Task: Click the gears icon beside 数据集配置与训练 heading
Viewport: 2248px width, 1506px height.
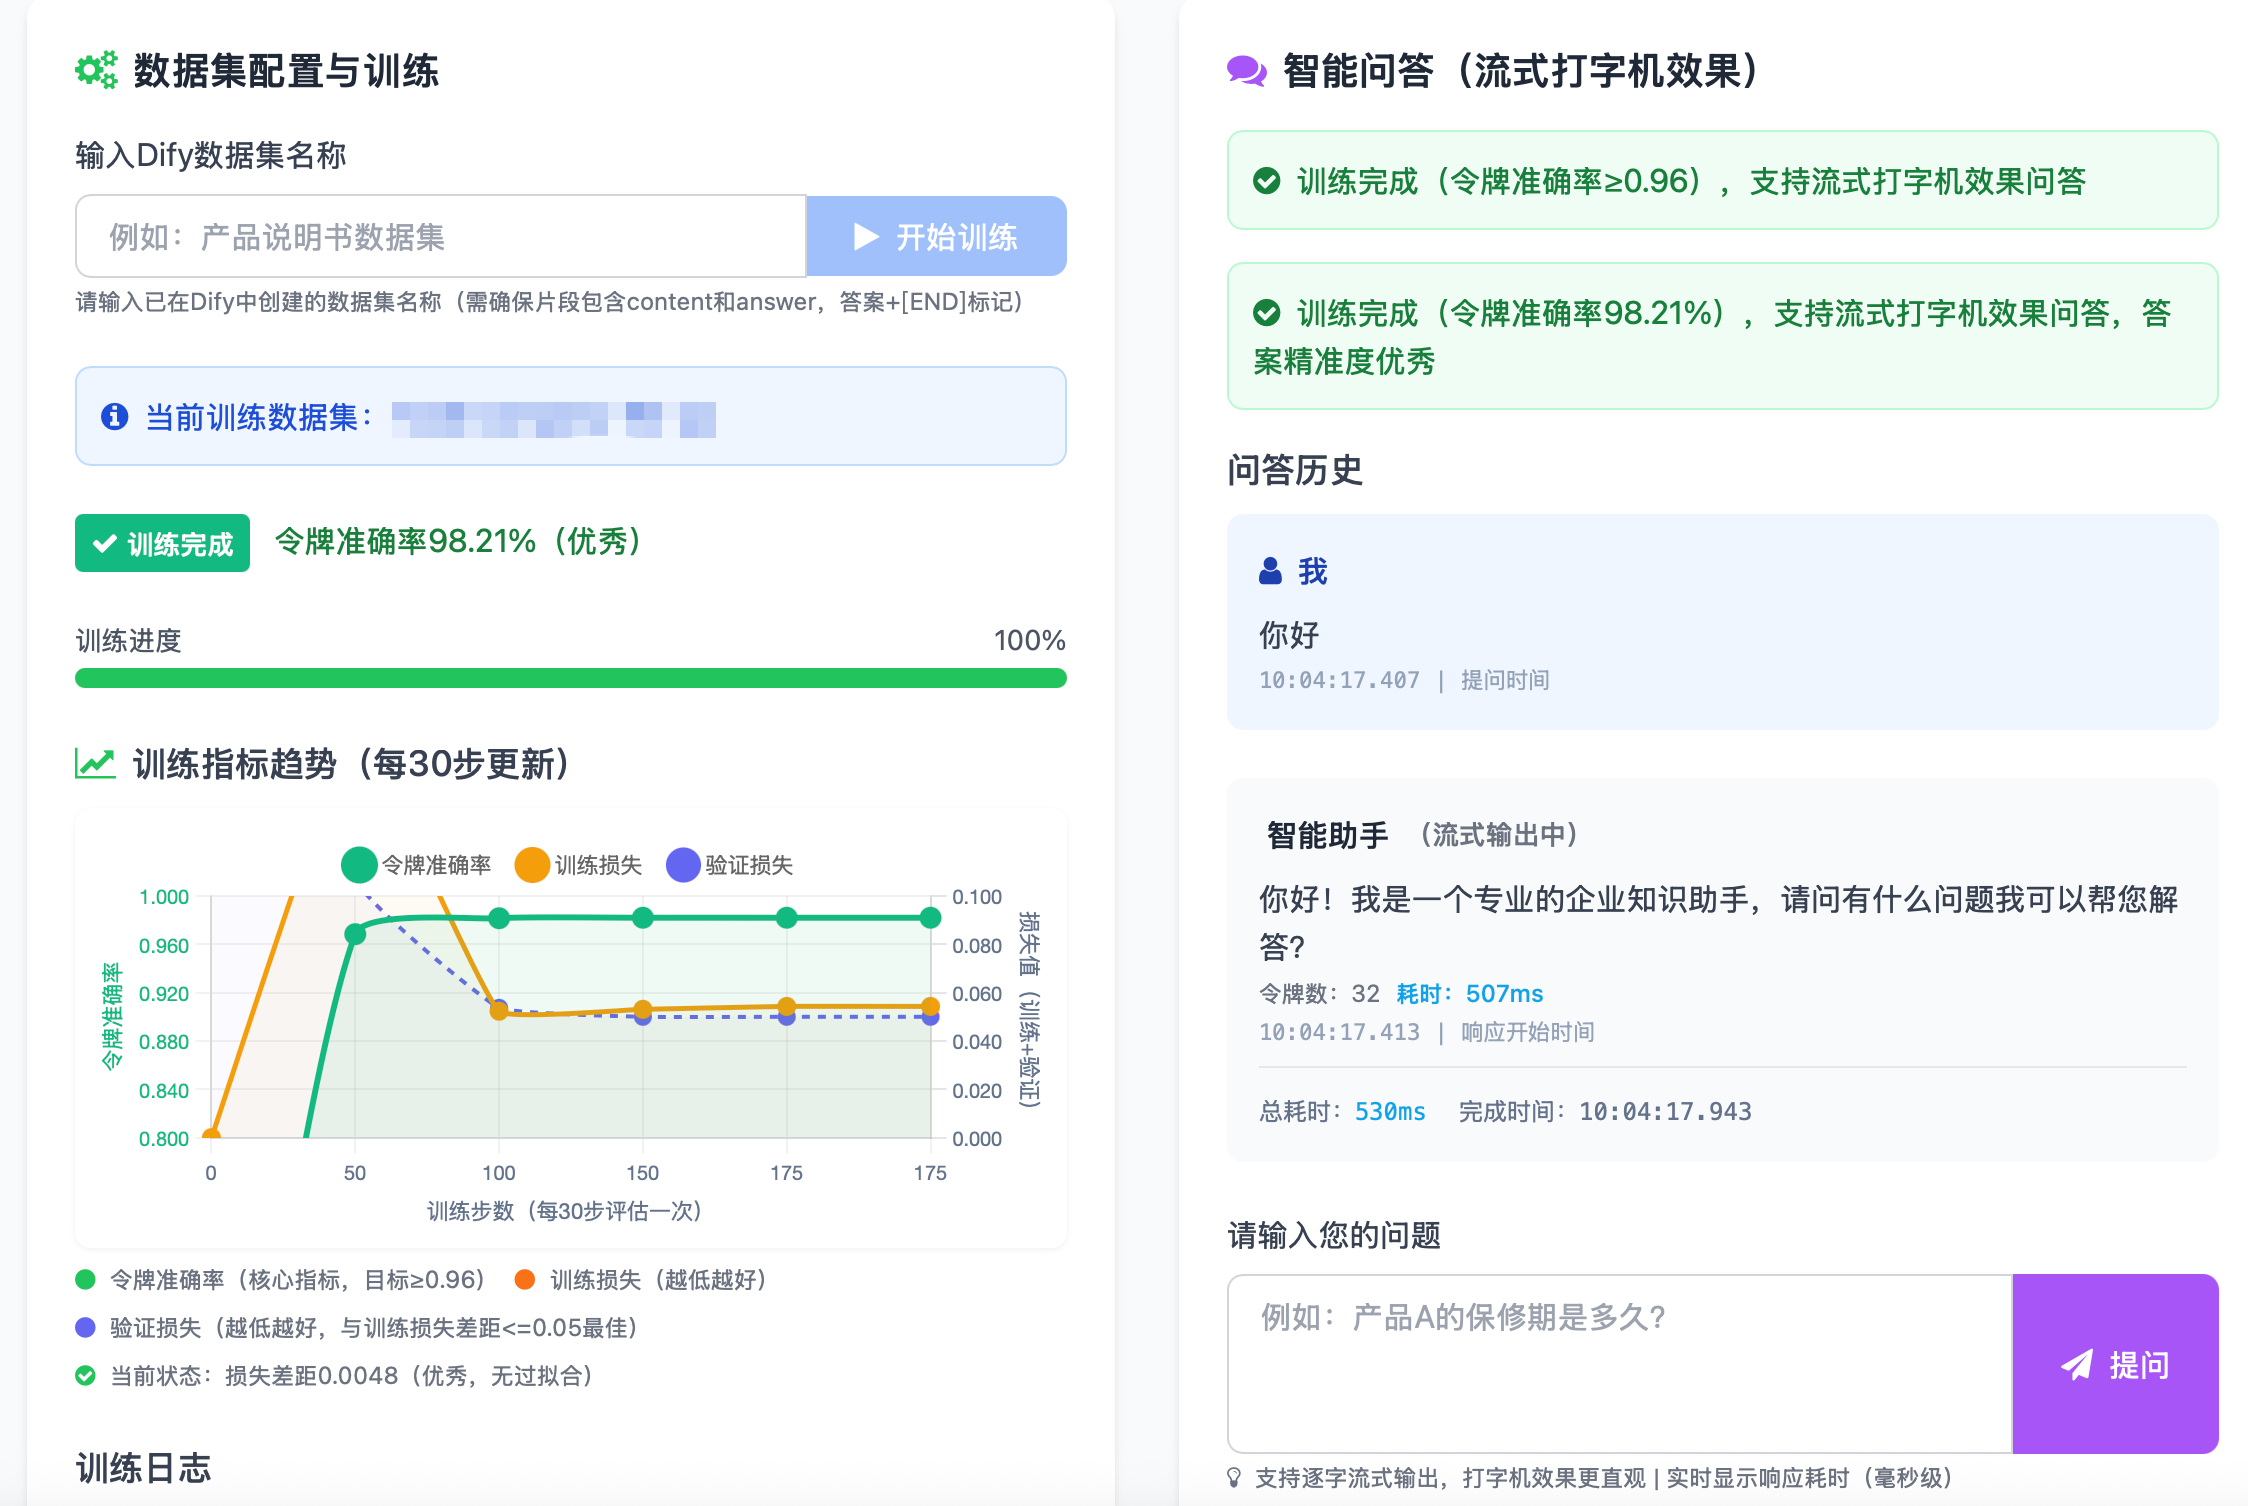Action: pos(95,71)
